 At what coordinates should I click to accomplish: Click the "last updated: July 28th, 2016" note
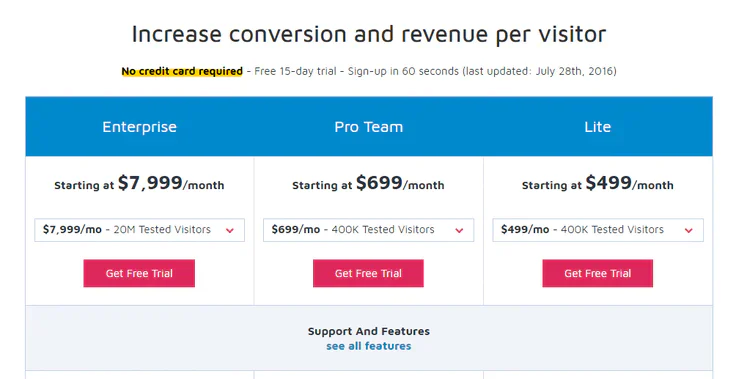539,71
